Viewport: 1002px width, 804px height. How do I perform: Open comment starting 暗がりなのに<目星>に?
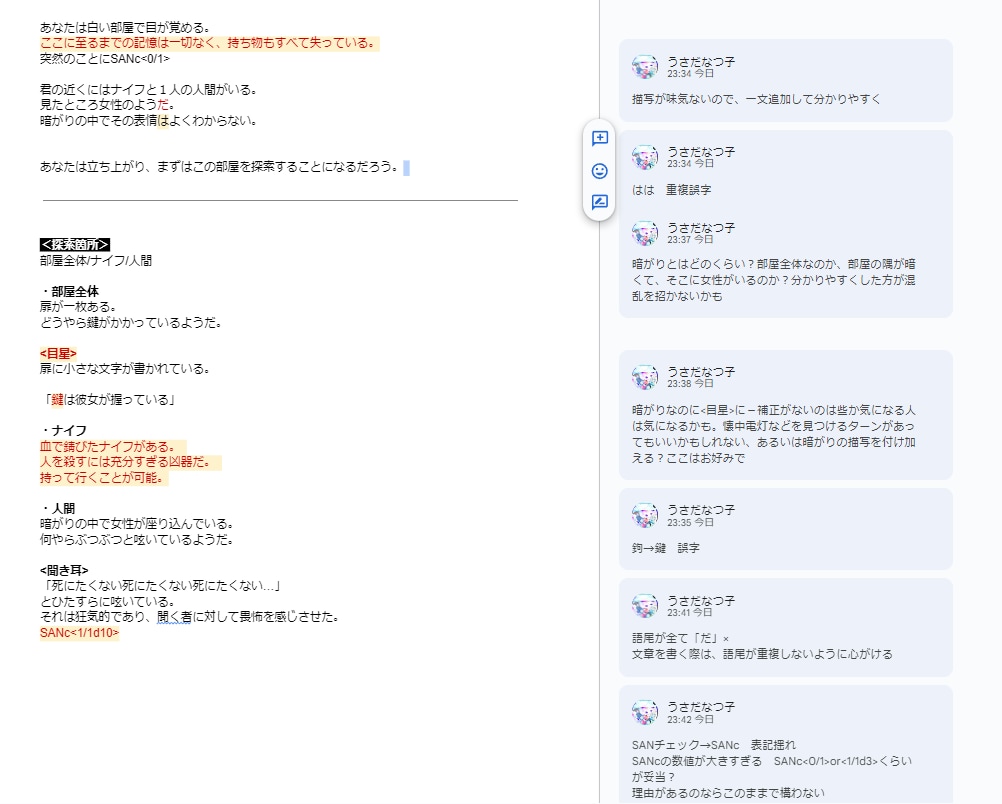(x=785, y=415)
